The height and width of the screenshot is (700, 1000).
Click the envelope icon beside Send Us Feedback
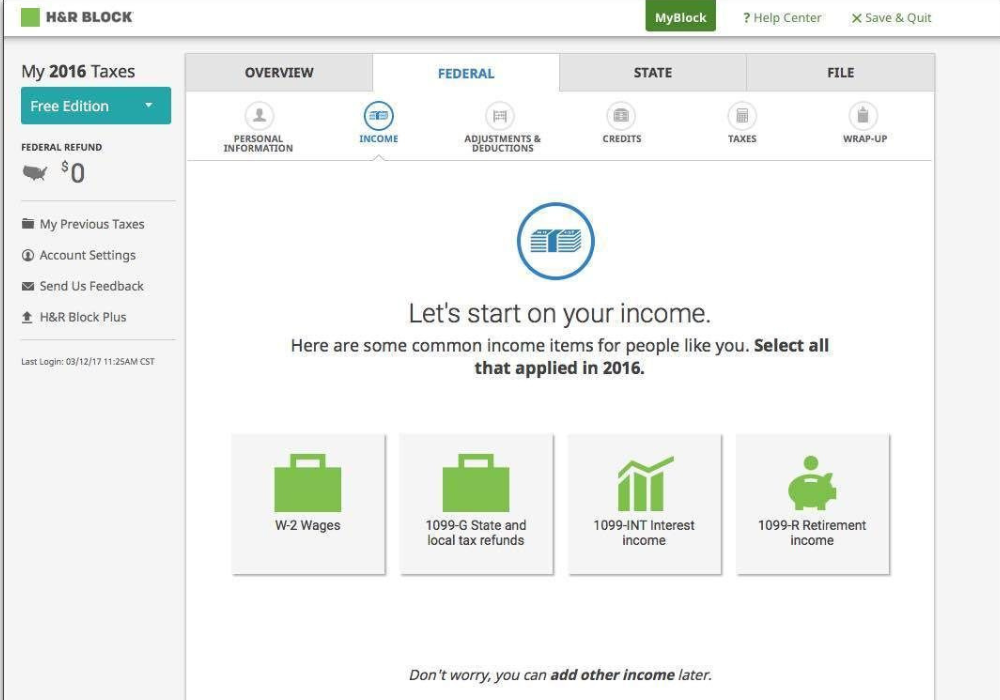28,286
